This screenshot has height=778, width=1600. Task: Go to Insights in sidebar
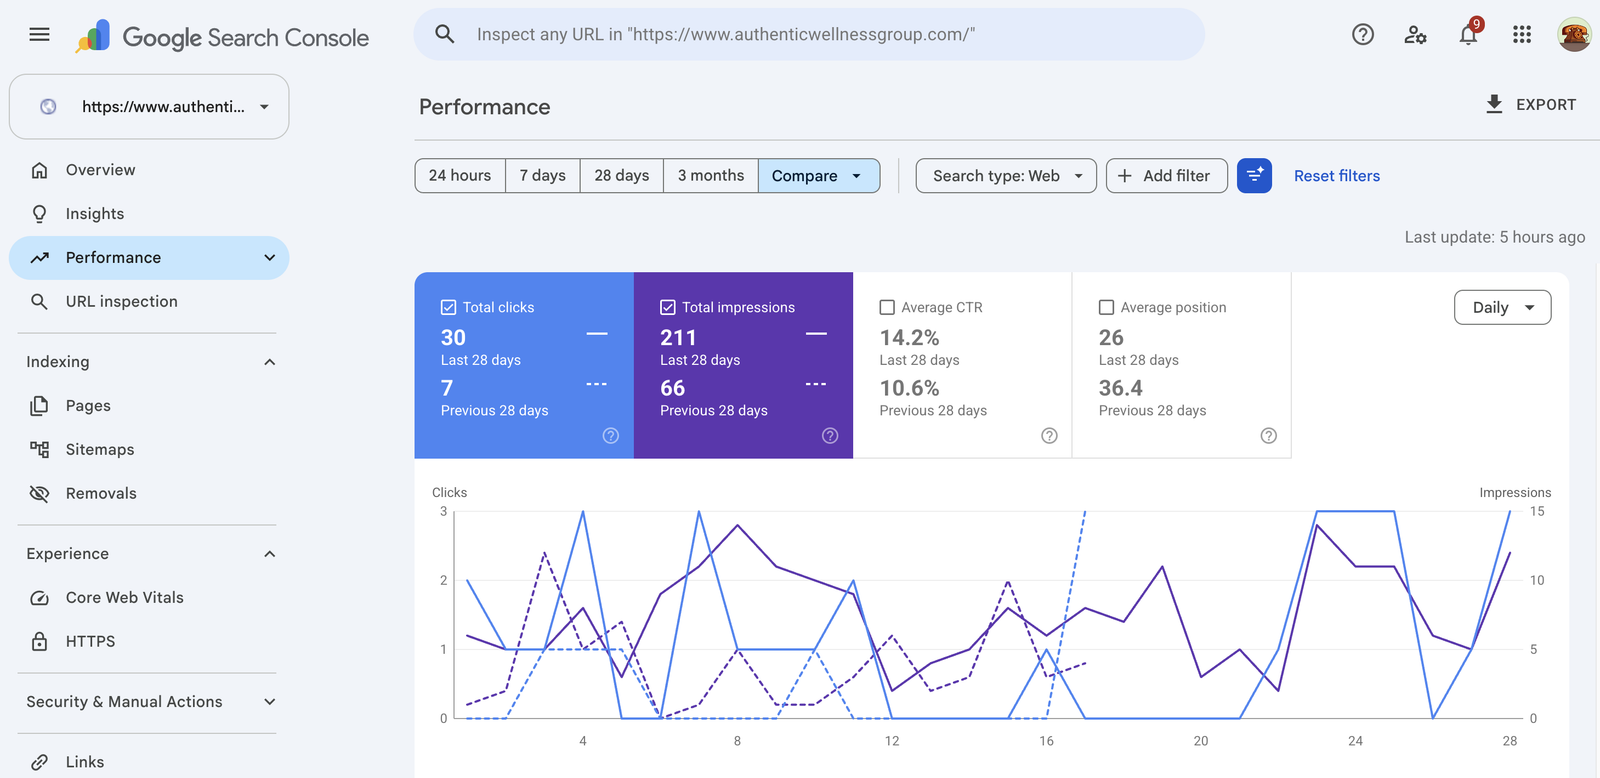click(149, 214)
